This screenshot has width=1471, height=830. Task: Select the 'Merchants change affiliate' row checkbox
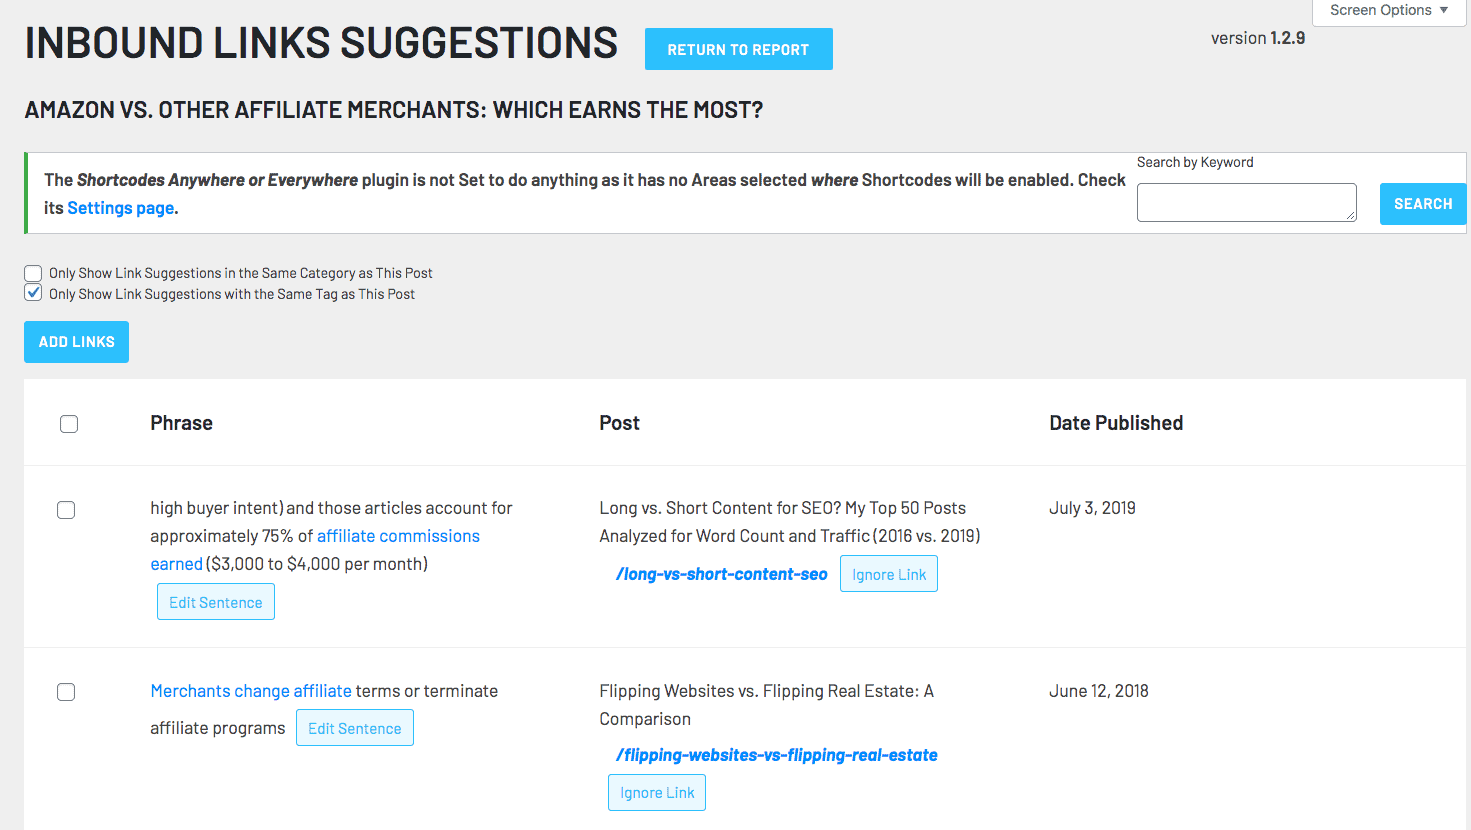tap(66, 692)
